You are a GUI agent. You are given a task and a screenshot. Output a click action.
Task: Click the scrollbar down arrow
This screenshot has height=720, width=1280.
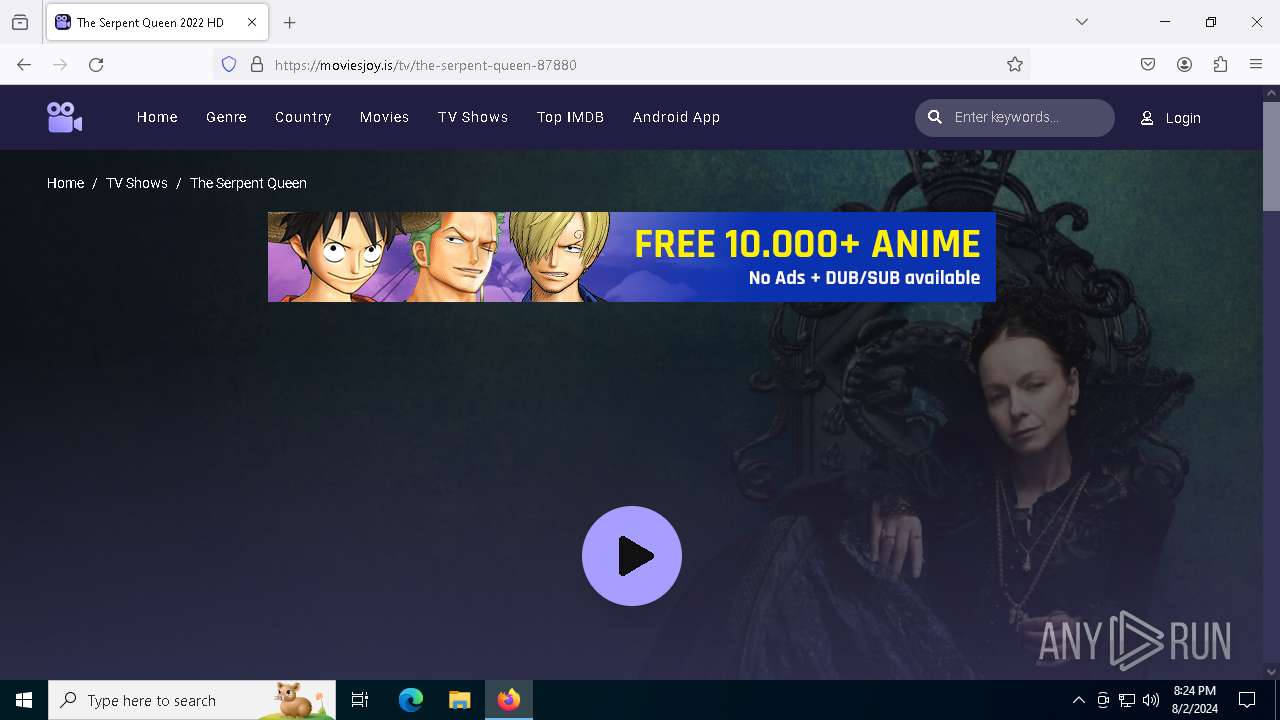1271,672
